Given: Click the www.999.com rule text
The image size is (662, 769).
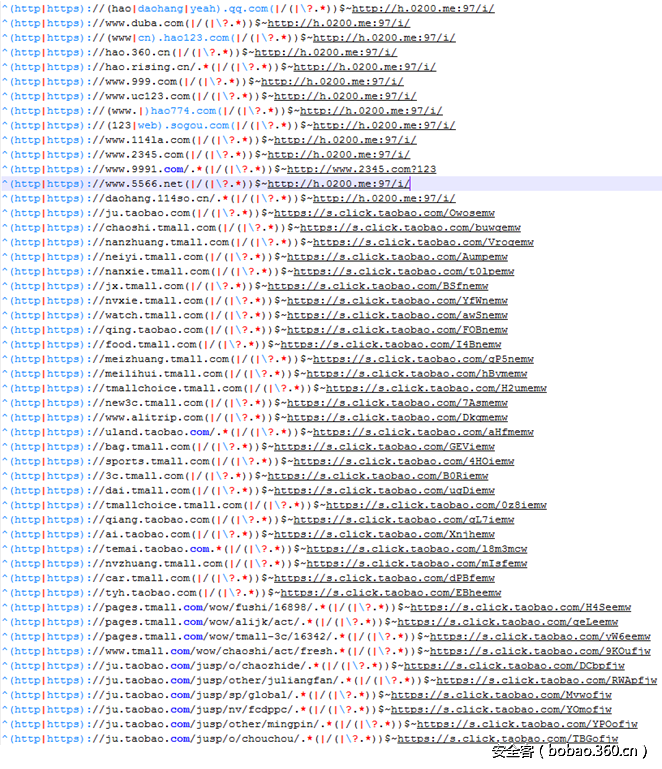Looking at the screenshot, I should (142, 82).
